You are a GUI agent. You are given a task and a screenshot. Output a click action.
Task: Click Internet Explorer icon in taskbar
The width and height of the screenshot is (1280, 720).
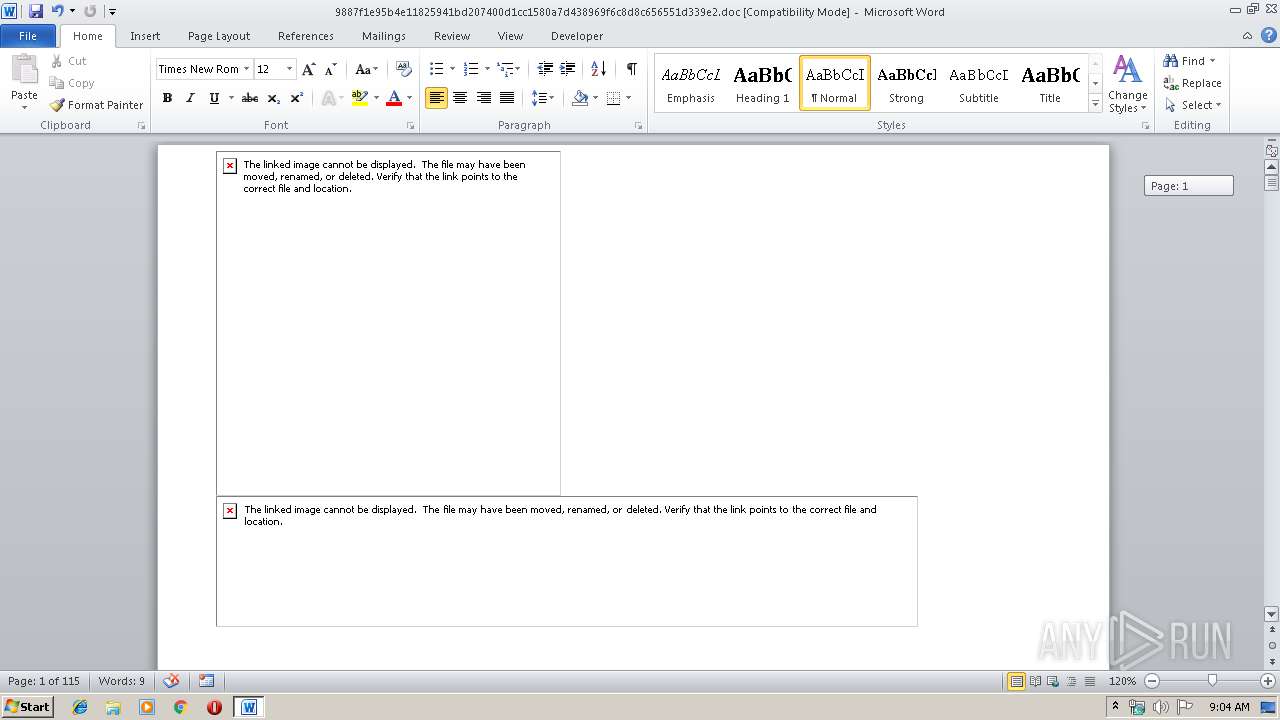click(80, 707)
